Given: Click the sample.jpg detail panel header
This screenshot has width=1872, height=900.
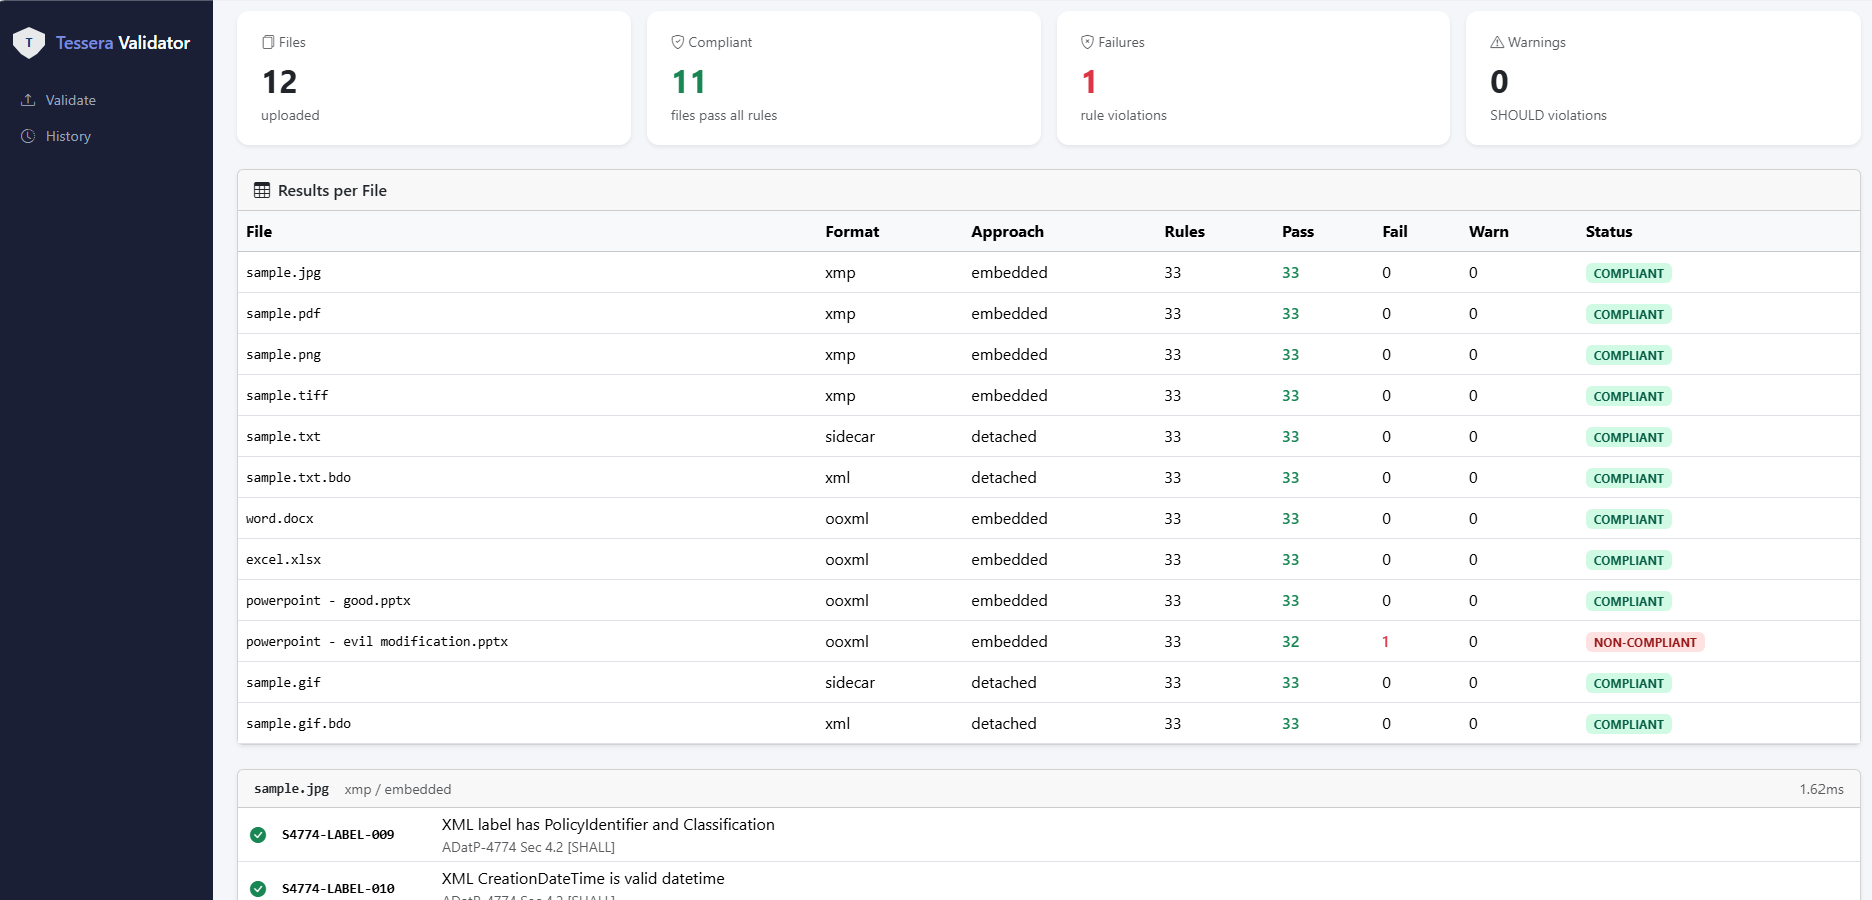Looking at the screenshot, I should [1048, 789].
